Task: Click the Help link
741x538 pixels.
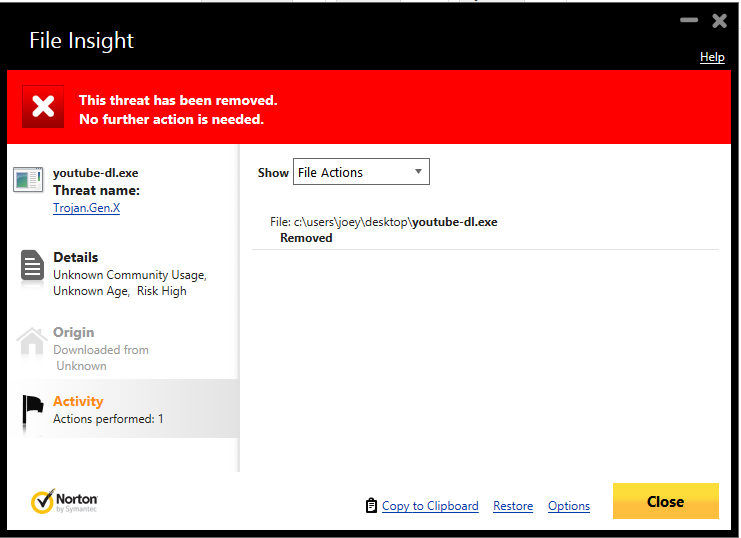Action: [712, 57]
